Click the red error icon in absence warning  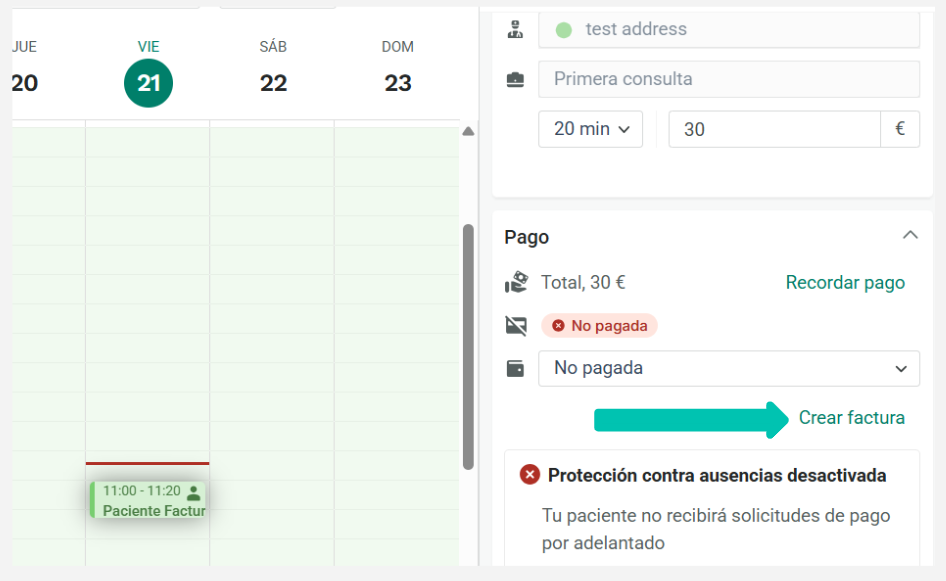pyautogui.click(x=530, y=474)
